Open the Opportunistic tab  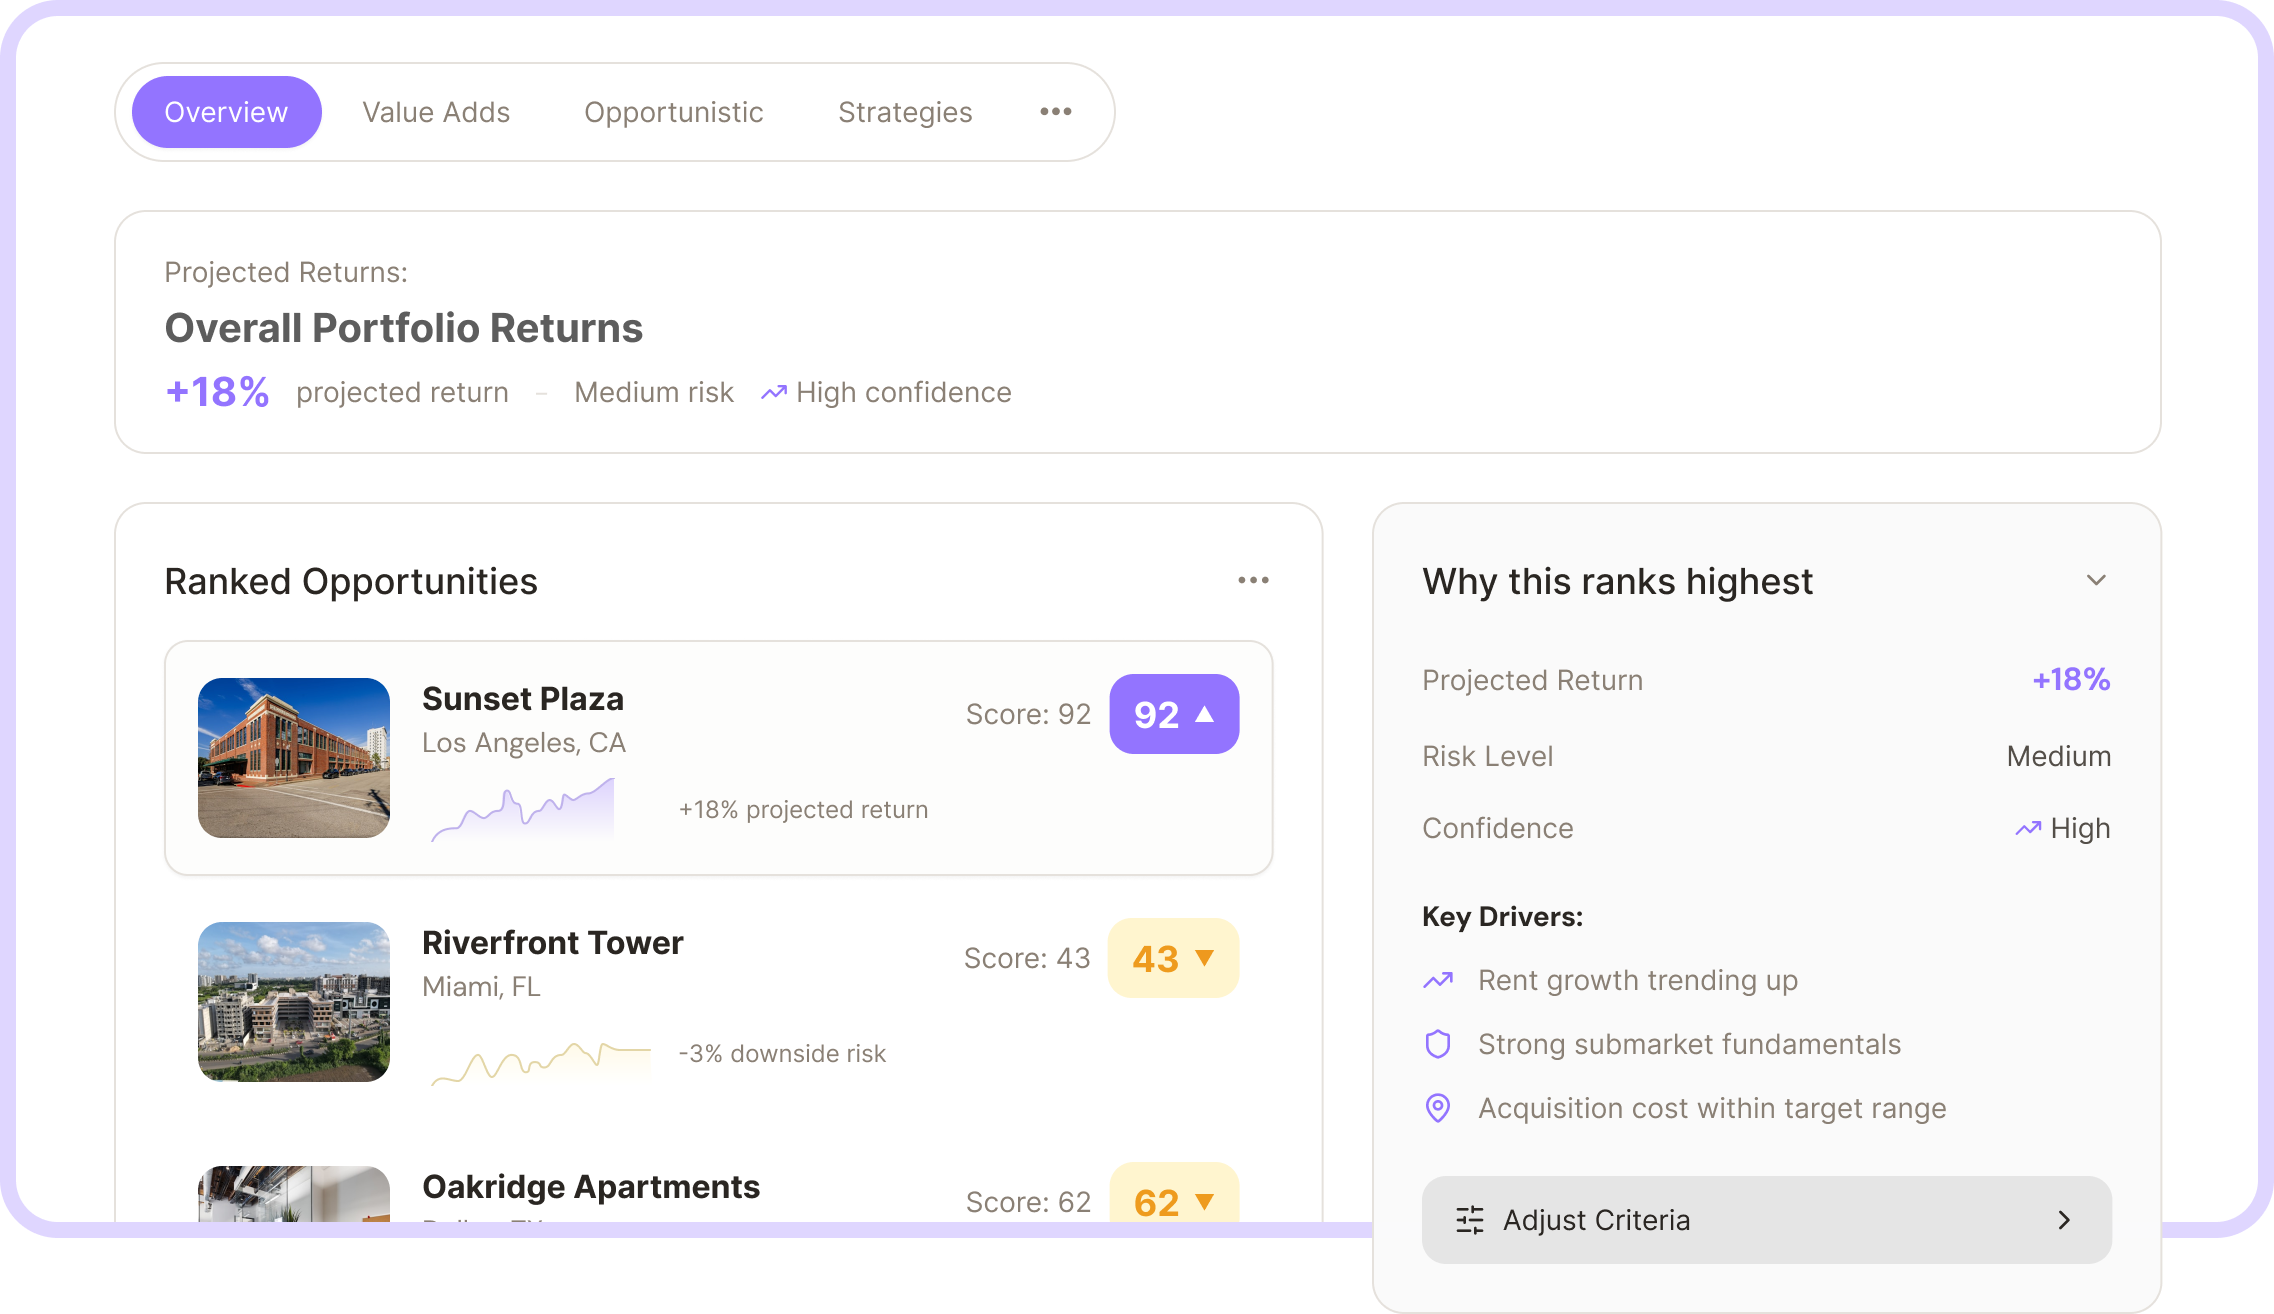pos(673,111)
